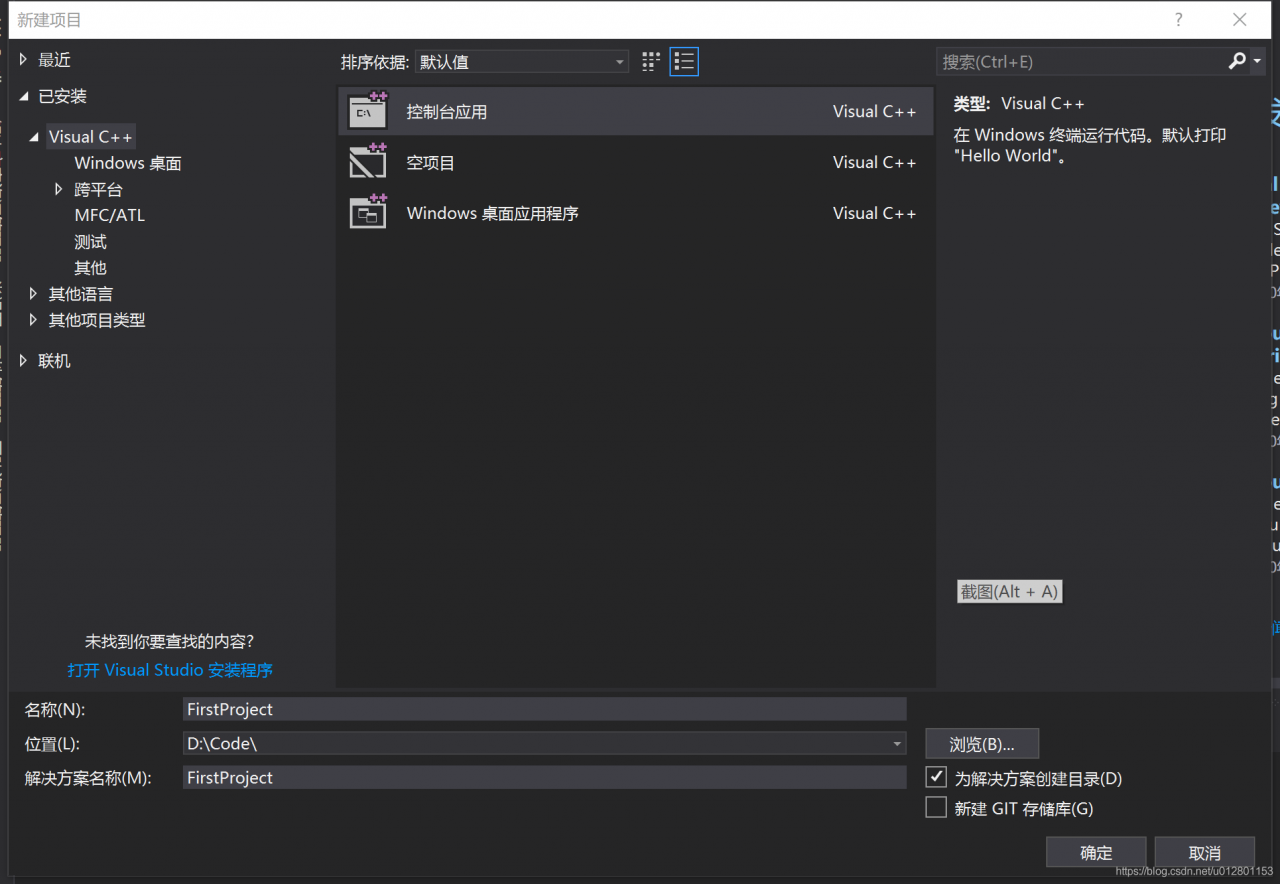The height and width of the screenshot is (884, 1280).
Task: Select 其他 under Visual C++
Action: click(x=90, y=268)
